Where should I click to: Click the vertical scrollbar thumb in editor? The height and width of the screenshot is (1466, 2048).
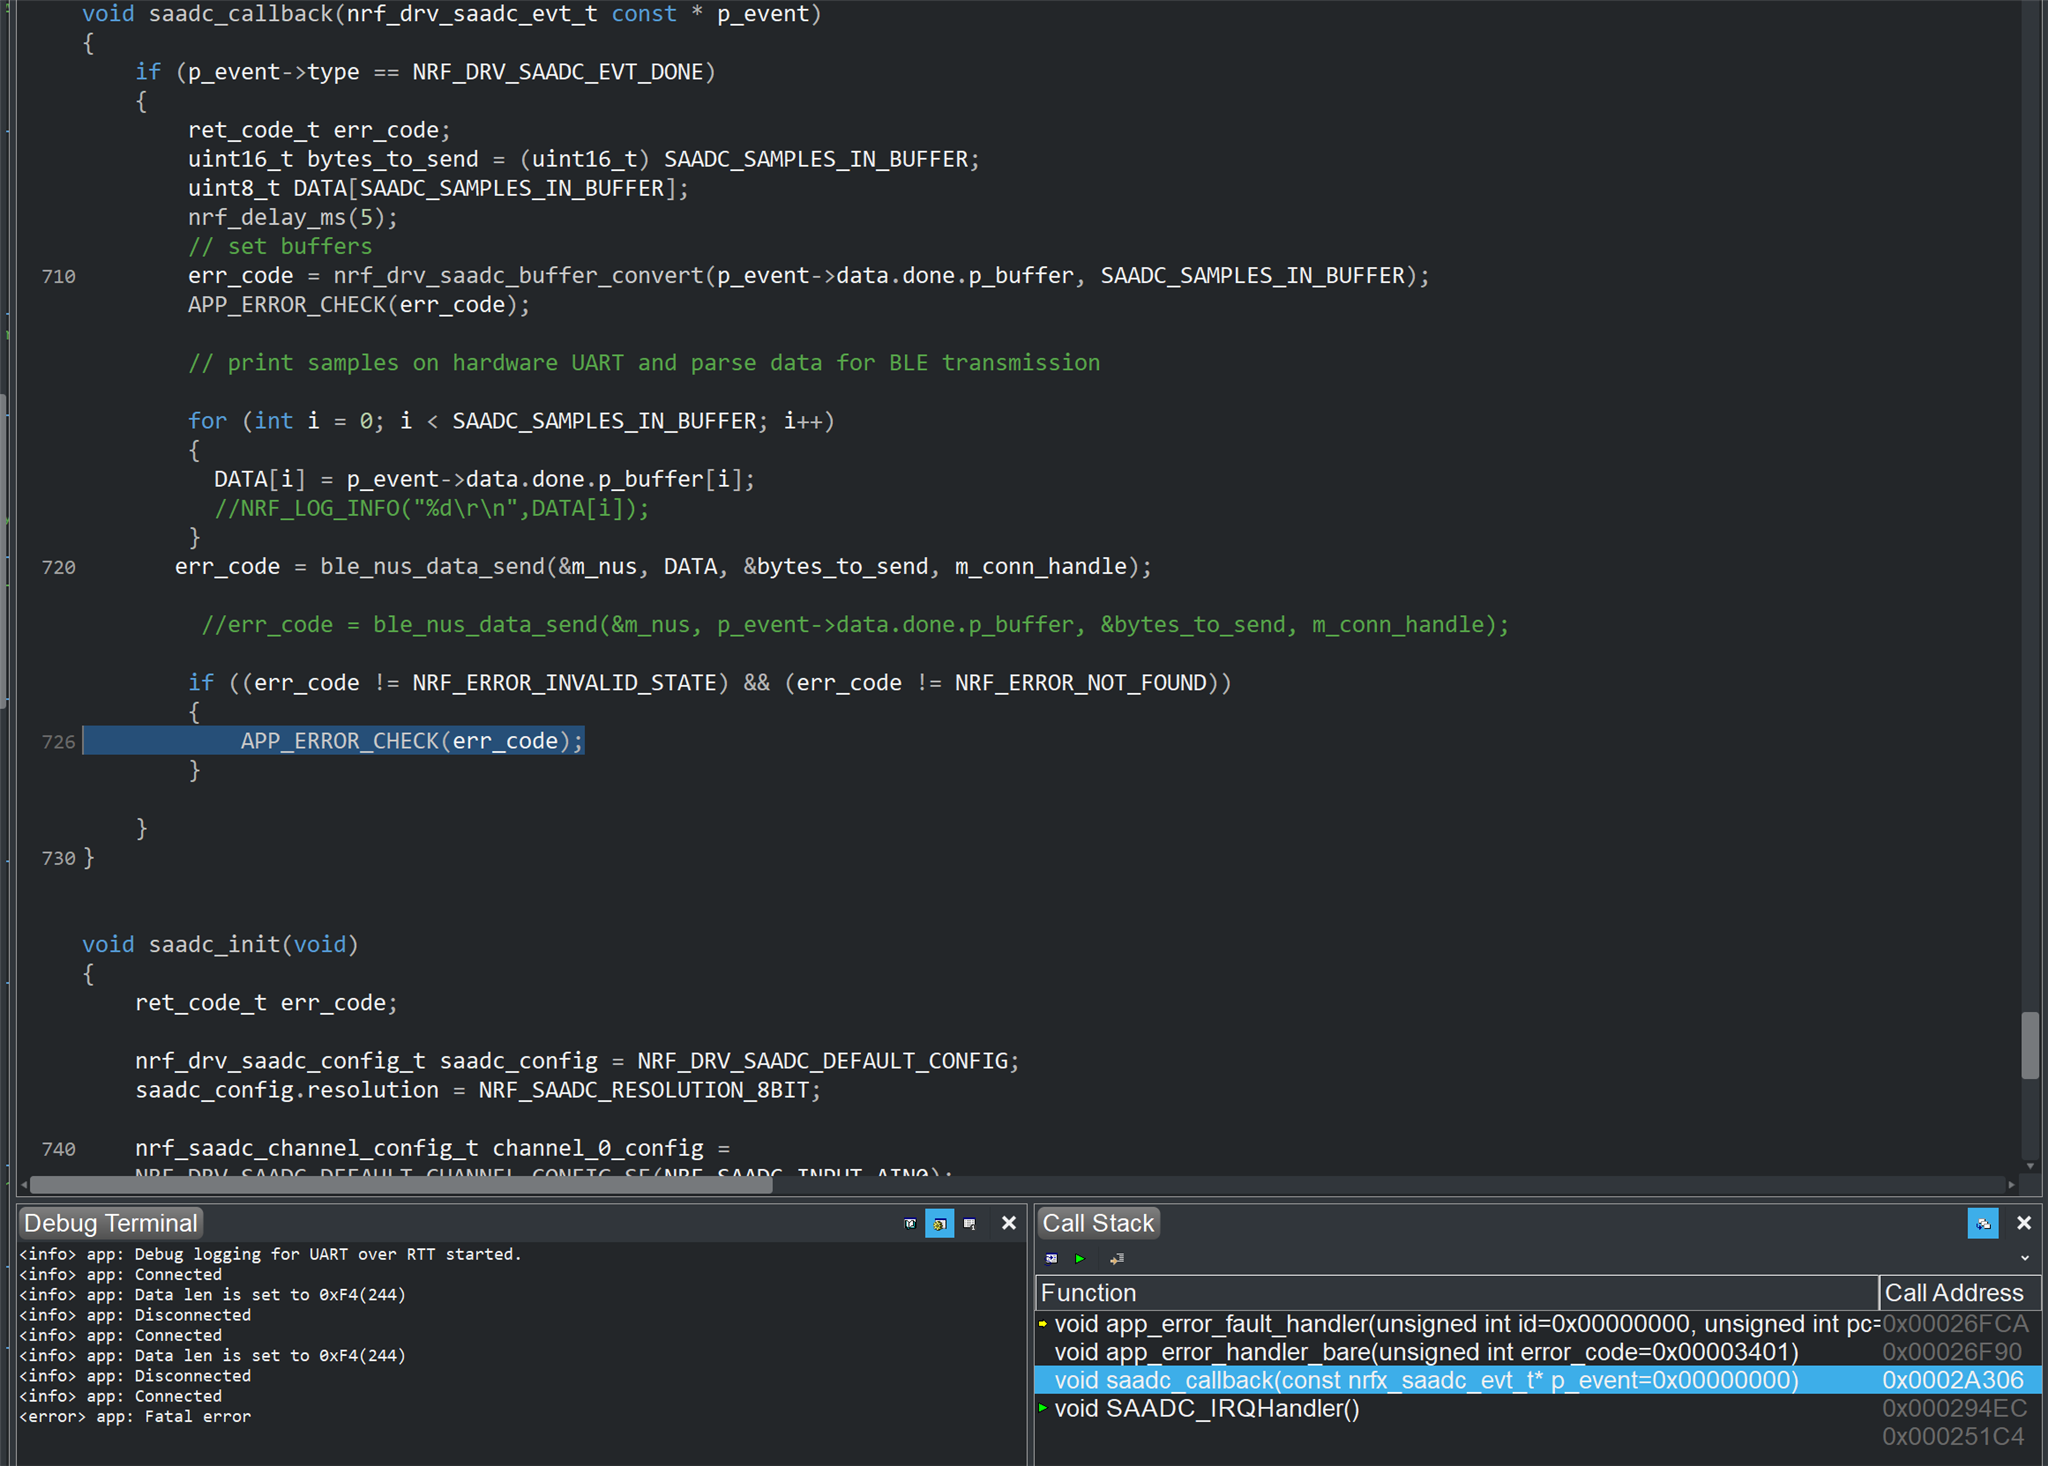[x=2030, y=1046]
